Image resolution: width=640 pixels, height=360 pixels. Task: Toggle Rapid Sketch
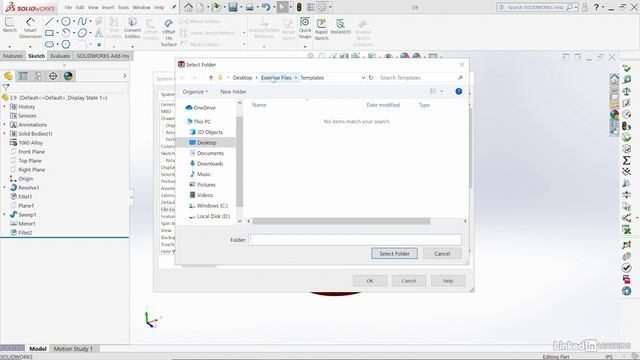point(321,29)
